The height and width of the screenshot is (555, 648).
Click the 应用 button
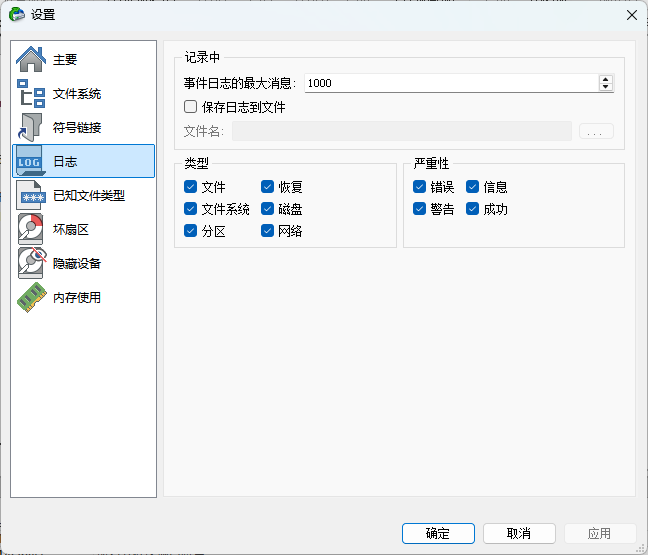click(600, 534)
